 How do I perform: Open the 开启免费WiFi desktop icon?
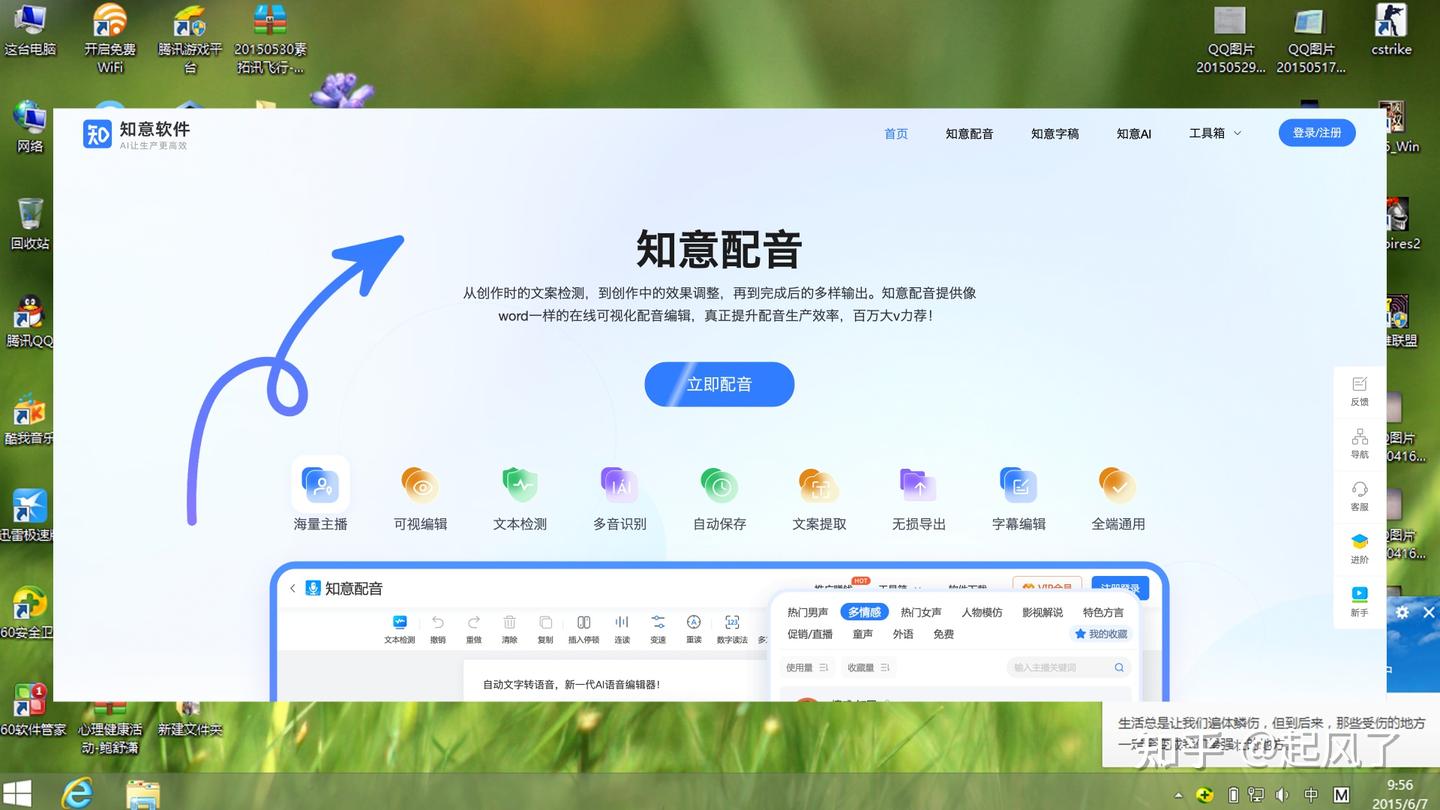point(110,38)
